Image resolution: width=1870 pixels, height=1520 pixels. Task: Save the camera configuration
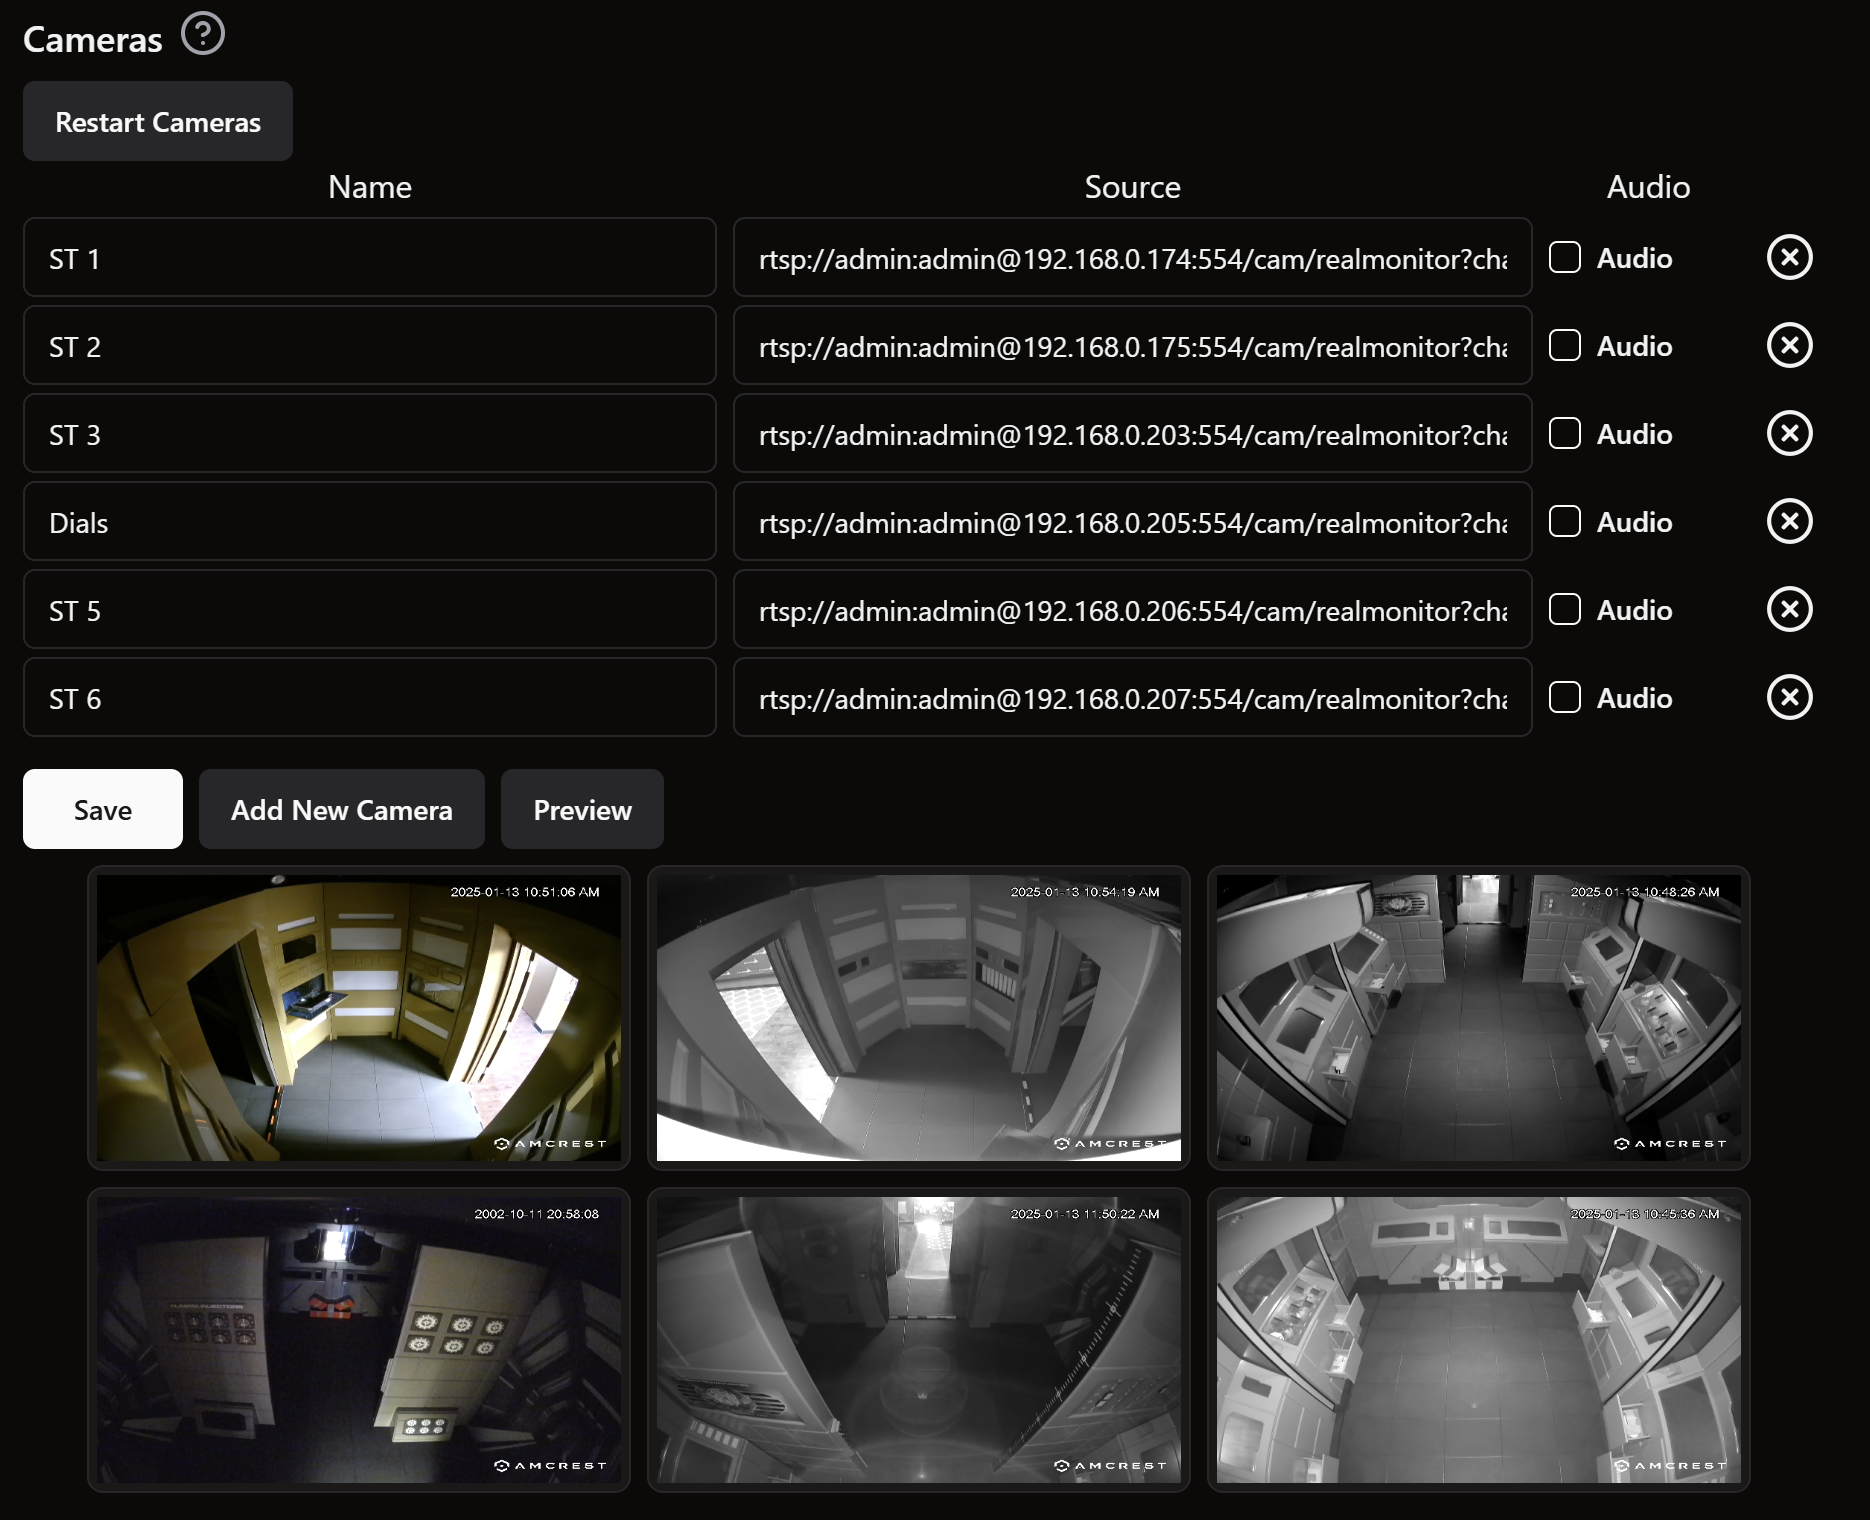(103, 809)
